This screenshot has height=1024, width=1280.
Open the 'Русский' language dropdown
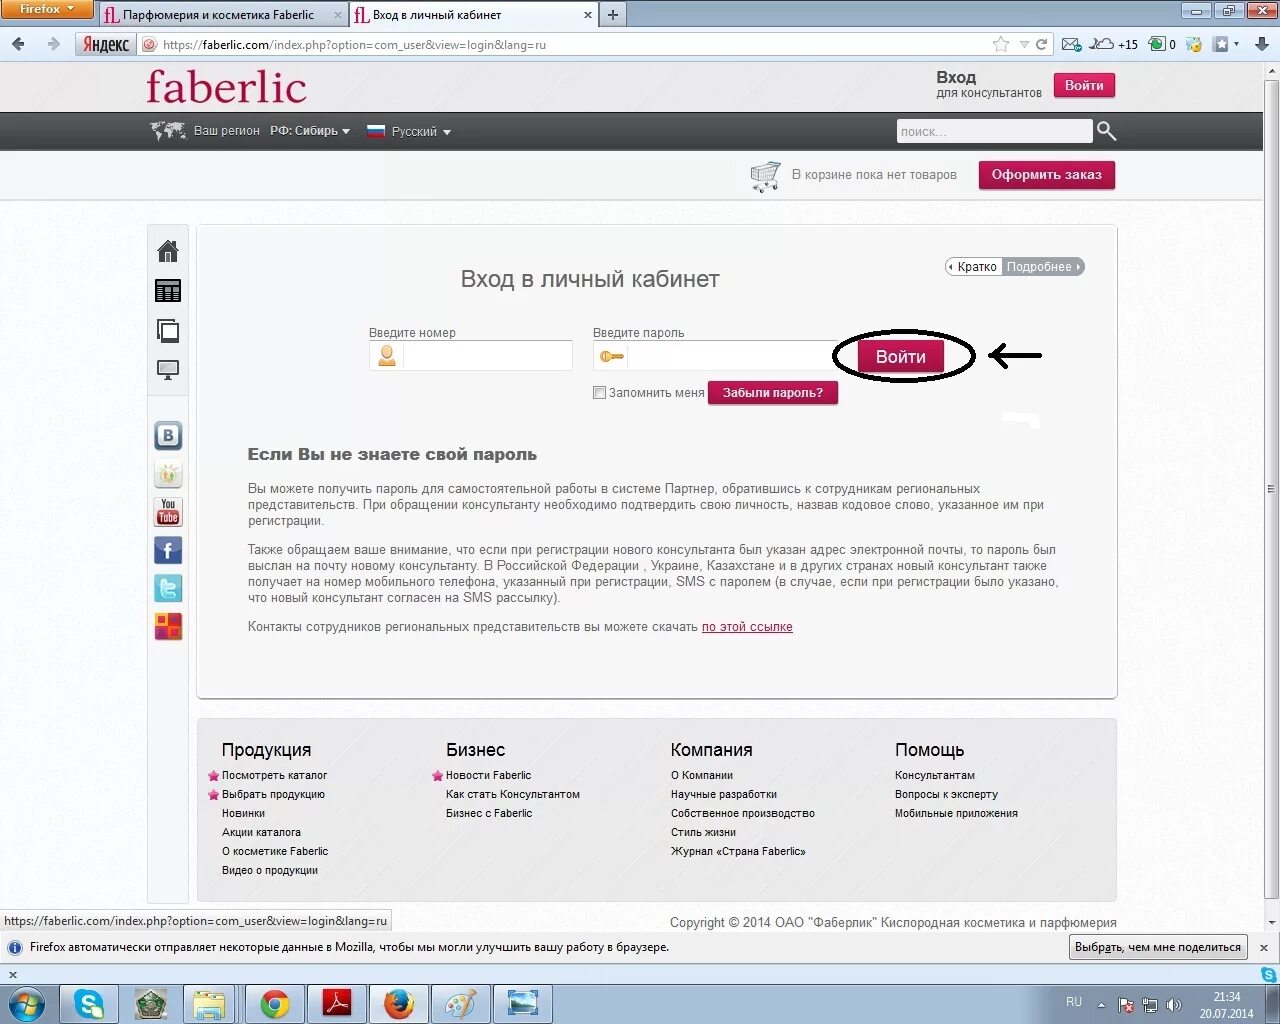click(409, 131)
